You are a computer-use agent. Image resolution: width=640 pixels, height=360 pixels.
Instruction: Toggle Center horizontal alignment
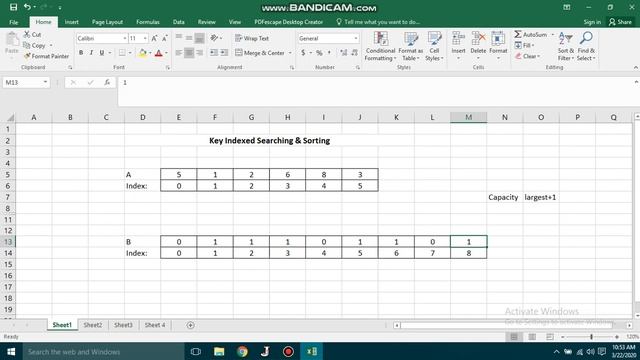pos(189,53)
